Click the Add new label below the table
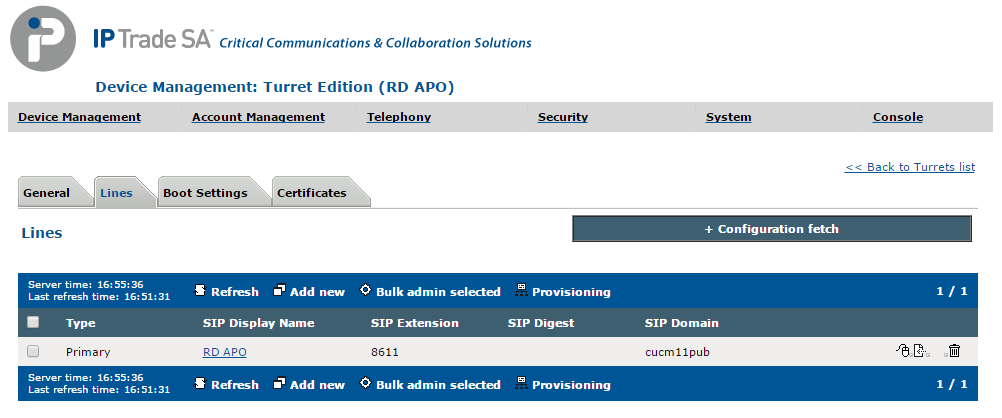The width and height of the screenshot is (1002, 418). click(x=317, y=385)
